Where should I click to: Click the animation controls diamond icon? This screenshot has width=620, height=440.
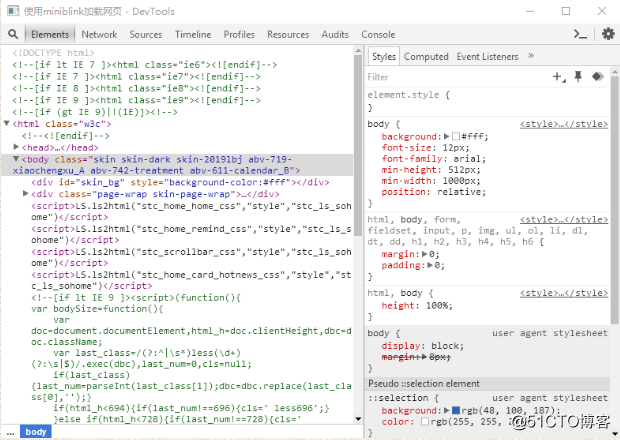(x=597, y=76)
